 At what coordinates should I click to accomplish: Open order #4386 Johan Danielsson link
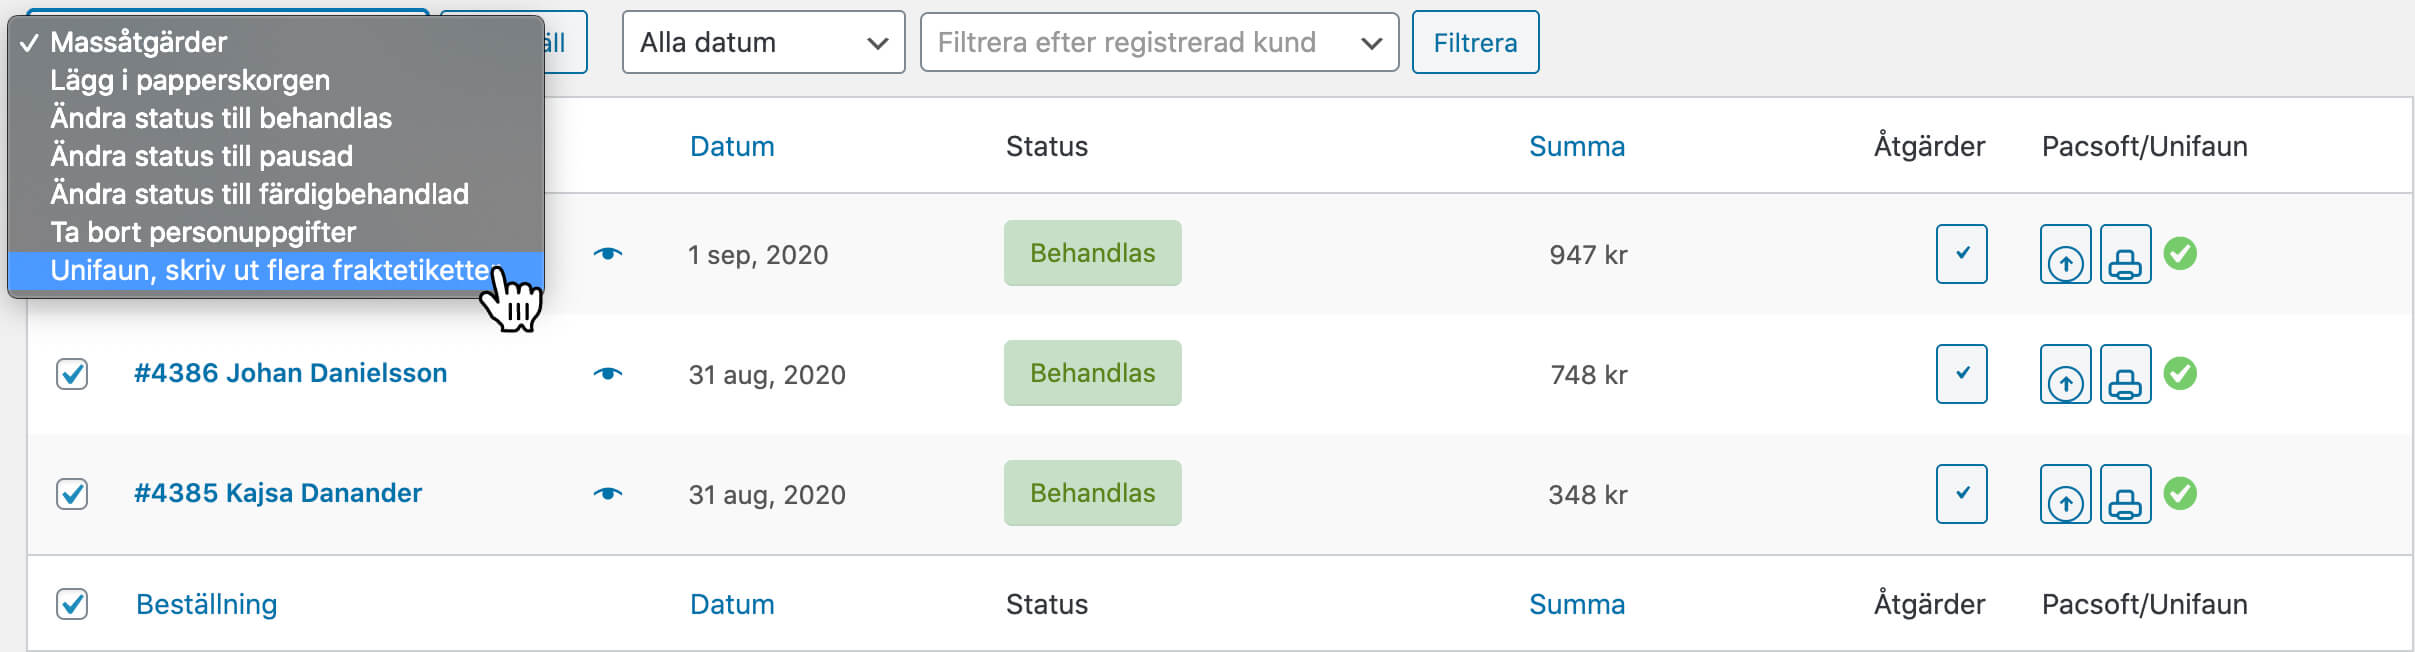(x=290, y=373)
